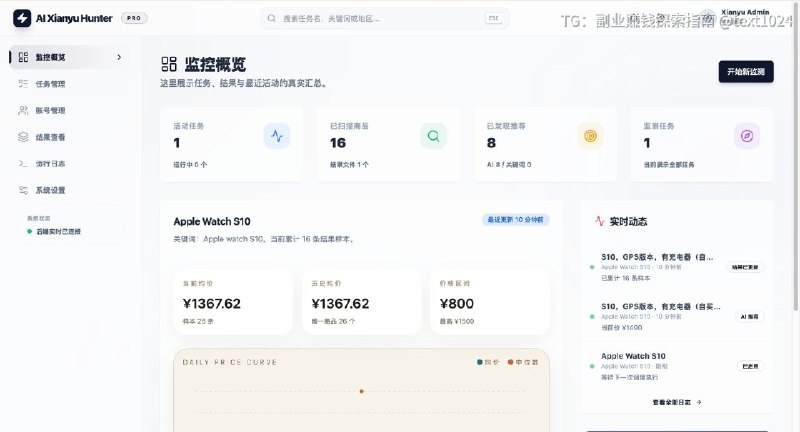The height and width of the screenshot is (432, 800).
Task: Click the magnifier icon in the search bar
Action: click(271, 18)
